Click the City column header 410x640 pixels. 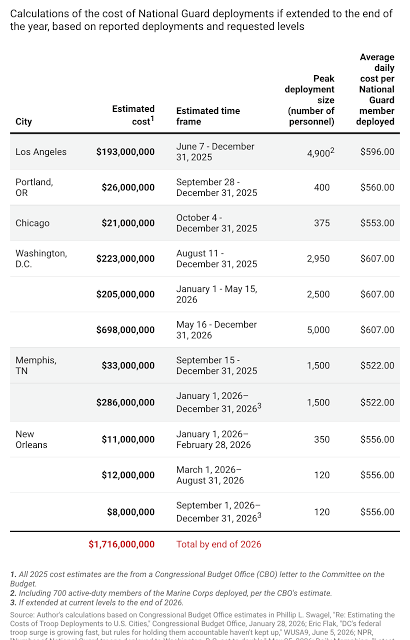pos(24,122)
